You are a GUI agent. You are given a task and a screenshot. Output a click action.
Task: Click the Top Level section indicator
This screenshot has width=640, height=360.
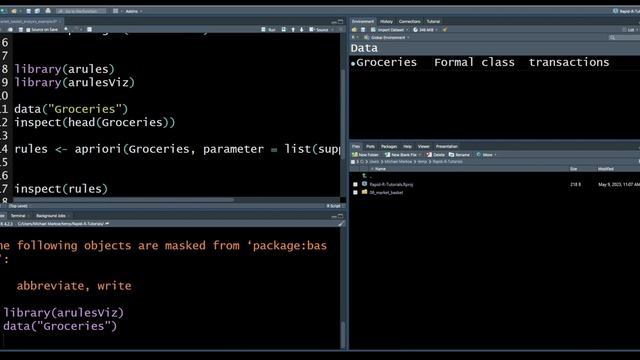coord(18,206)
